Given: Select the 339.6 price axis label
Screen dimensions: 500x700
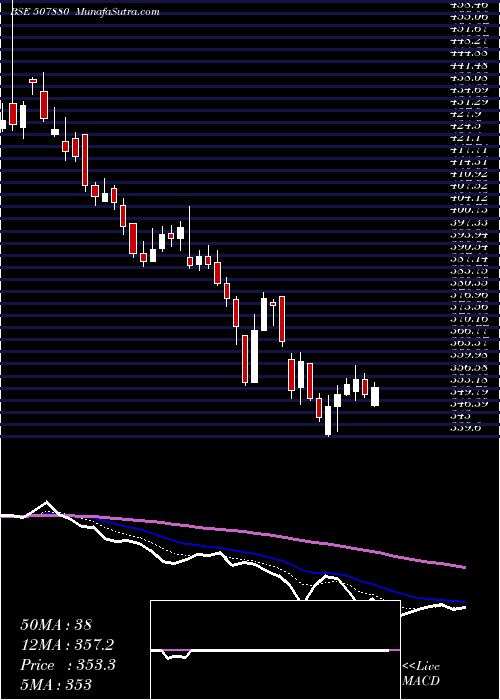Looking at the screenshot, I should pos(465,428).
